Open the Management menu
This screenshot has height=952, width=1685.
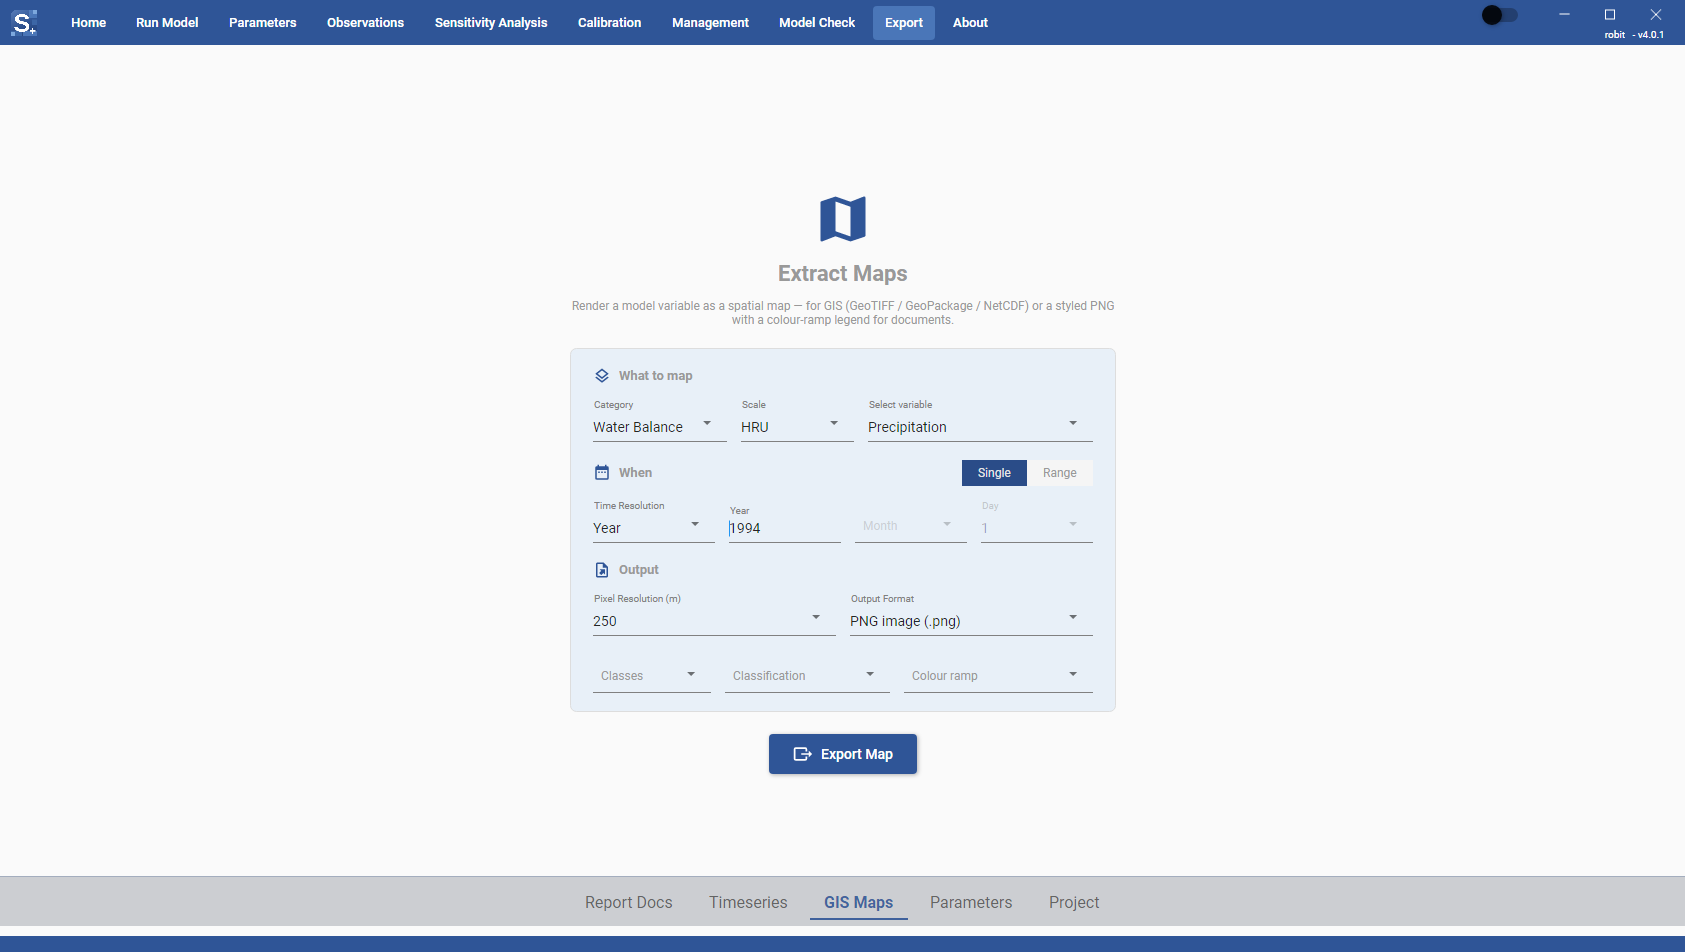[x=710, y=22]
